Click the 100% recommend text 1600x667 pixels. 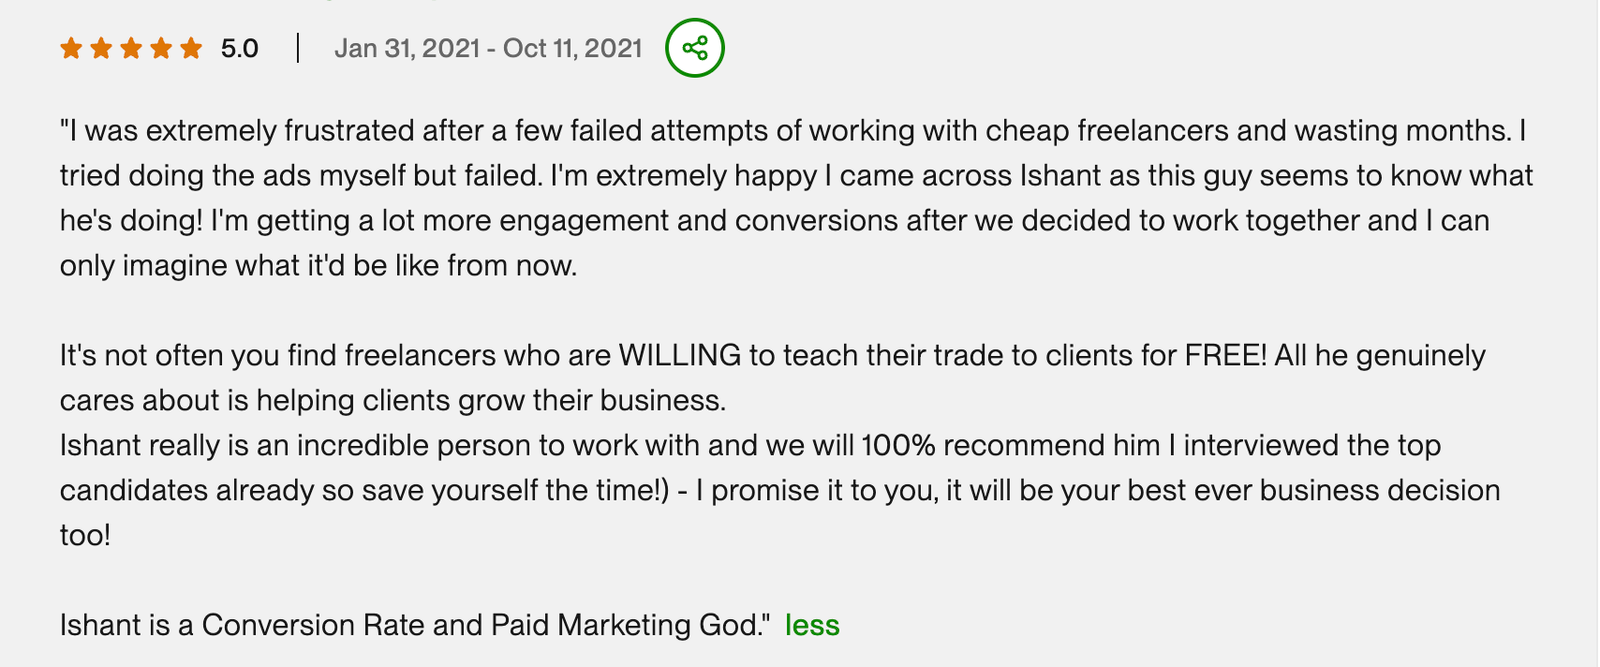click(x=1008, y=445)
